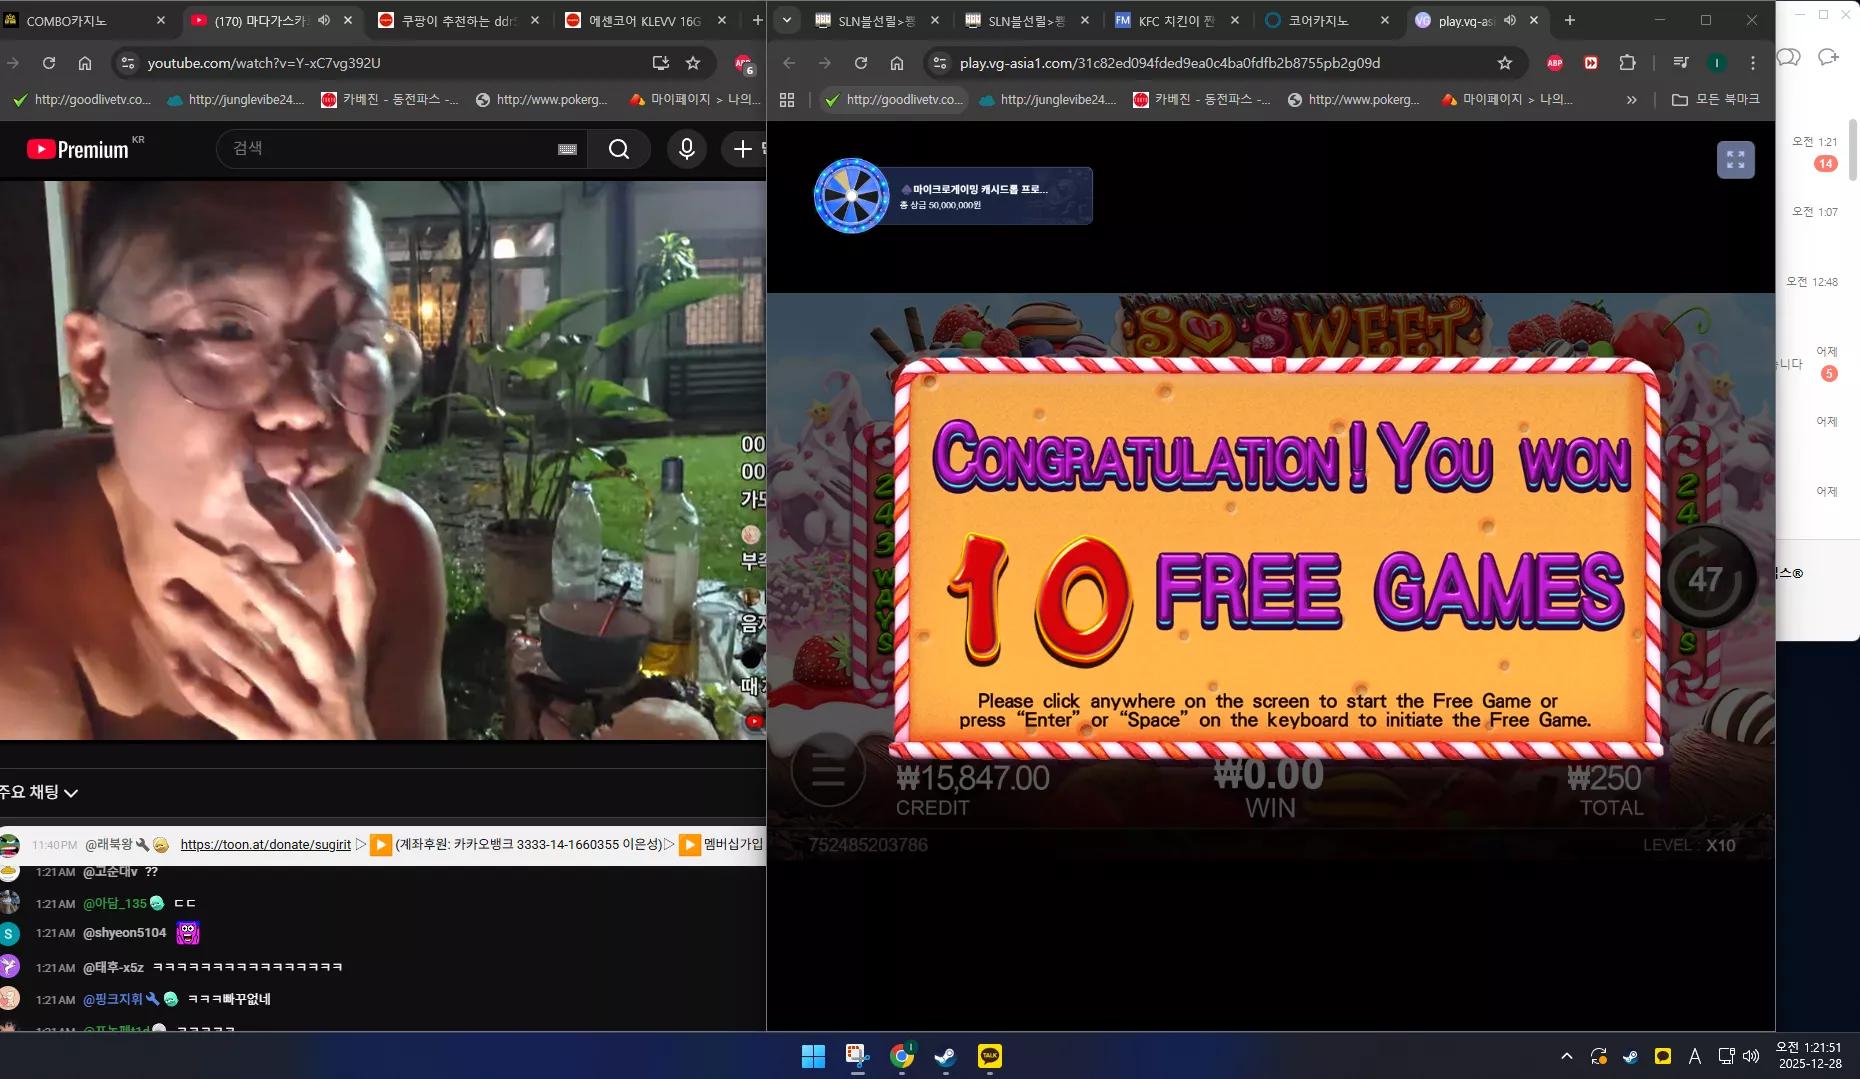This screenshot has height=1079, width=1860.
Task: Open the 모든 북마크 folder
Action: click(1716, 100)
